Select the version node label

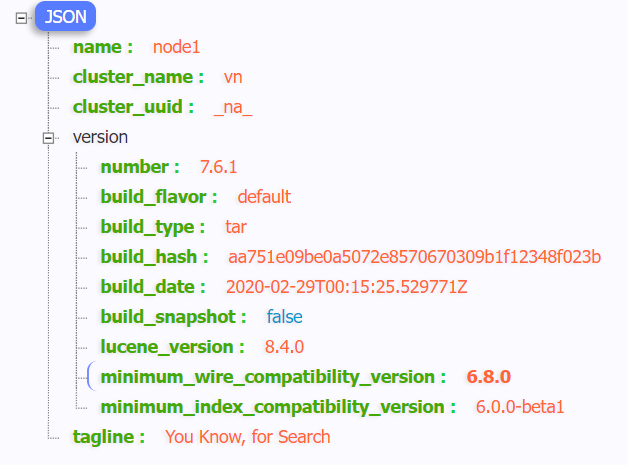click(x=100, y=137)
